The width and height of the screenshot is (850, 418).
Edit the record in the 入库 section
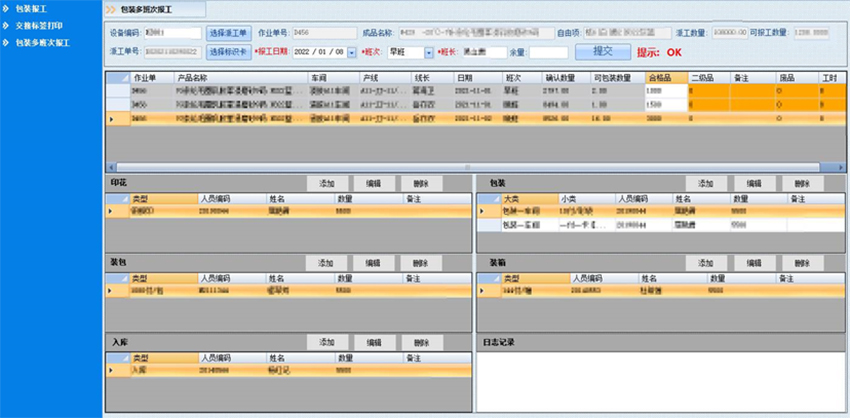click(x=375, y=343)
